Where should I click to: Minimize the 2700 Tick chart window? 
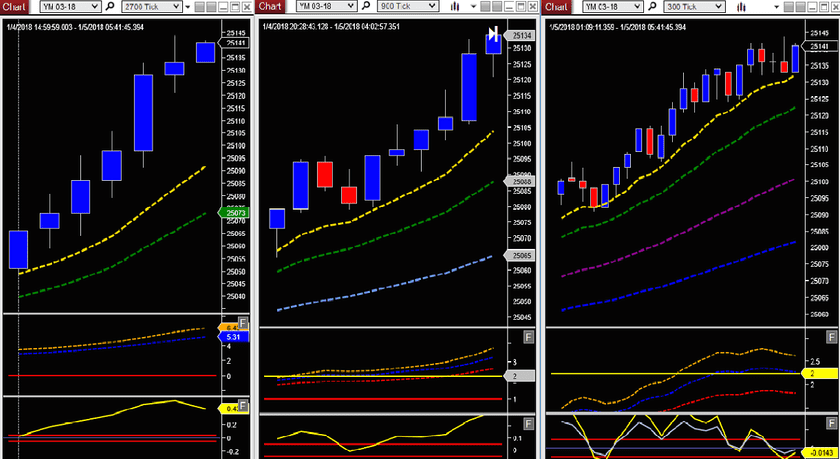click(x=223, y=6)
